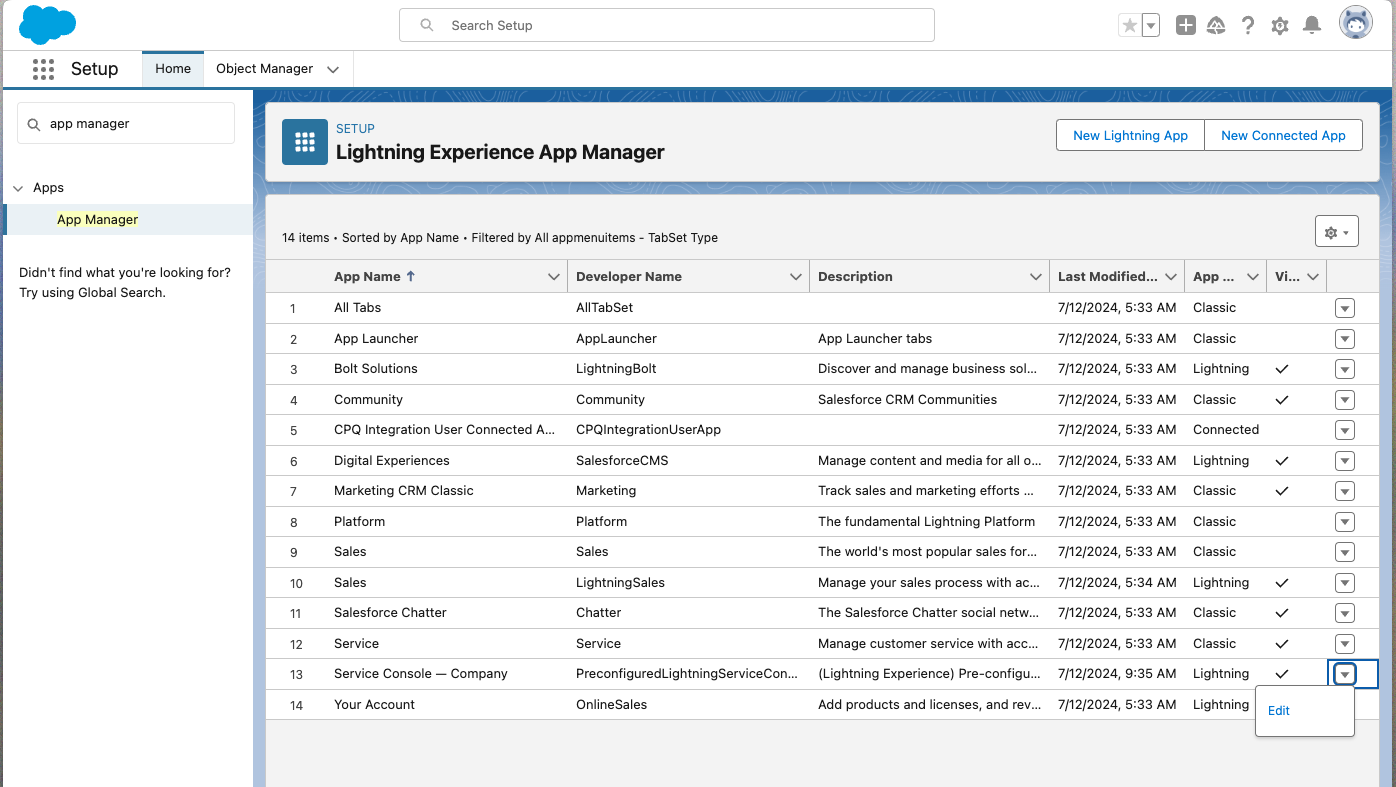The width and height of the screenshot is (1396, 787).
Task: Open App Manager from the sidebar
Action: click(x=97, y=219)
